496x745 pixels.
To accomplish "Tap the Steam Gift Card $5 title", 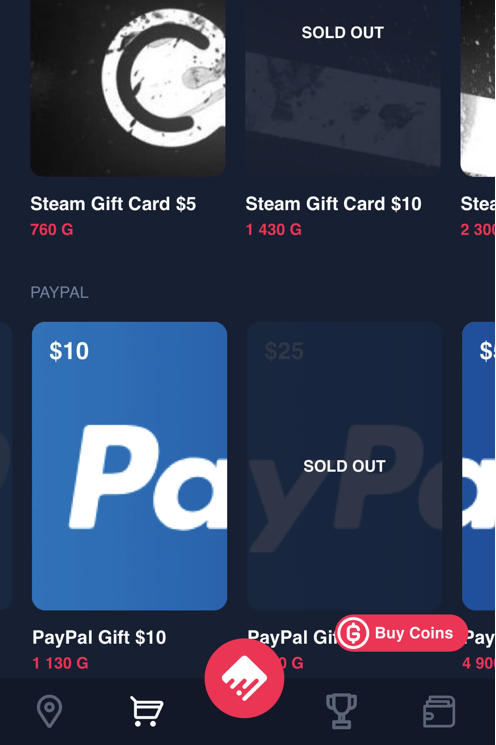I will 113,204.
